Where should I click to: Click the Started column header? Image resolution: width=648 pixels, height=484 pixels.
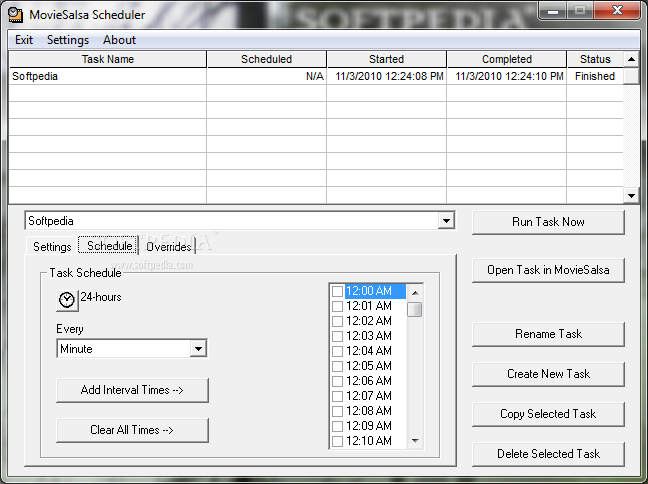(x=386, y=59)
